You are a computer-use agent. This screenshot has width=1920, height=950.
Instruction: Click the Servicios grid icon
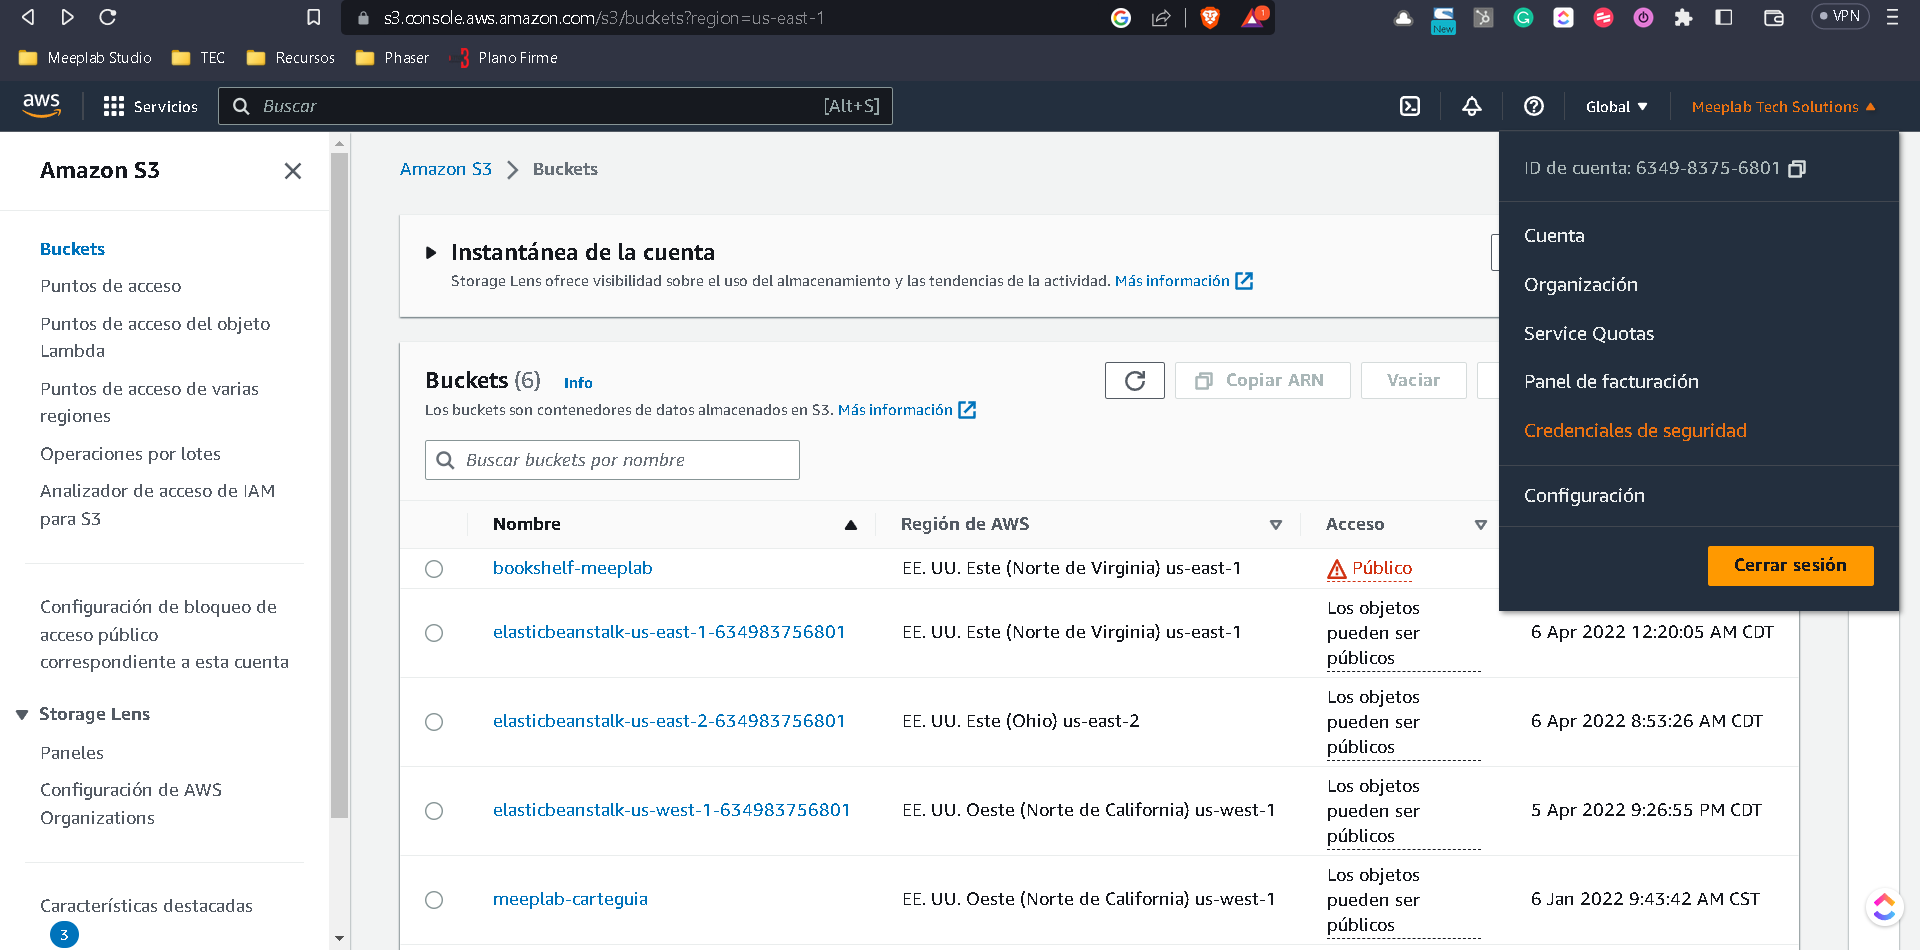tap(114, 106)
